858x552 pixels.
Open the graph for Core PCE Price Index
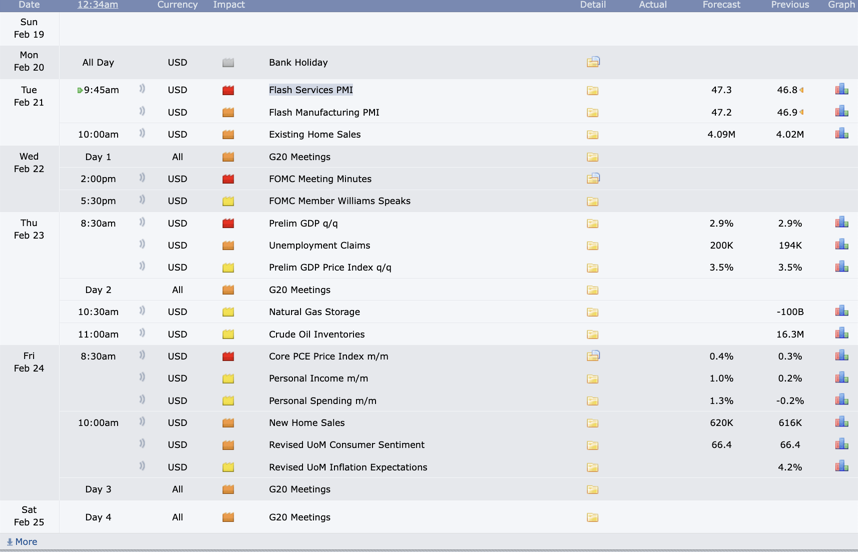(841, 356)
